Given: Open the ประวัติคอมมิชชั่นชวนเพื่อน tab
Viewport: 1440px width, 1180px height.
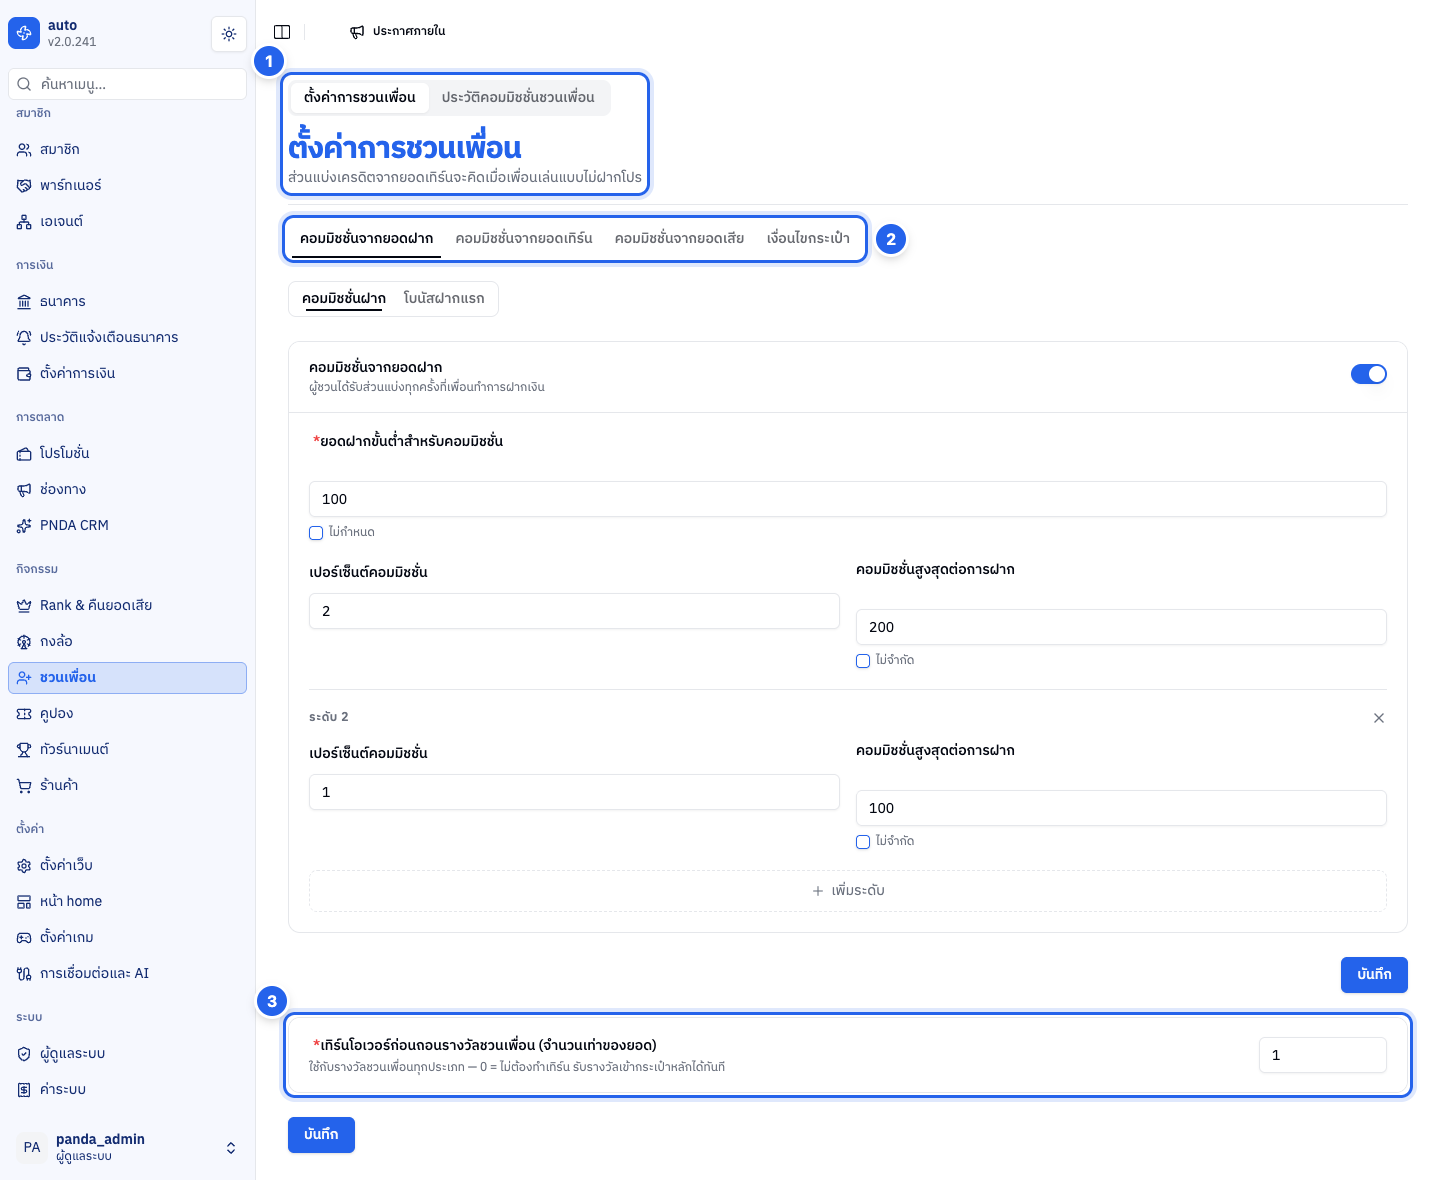Looking at the screenshot, I should [x=518, y=97].
